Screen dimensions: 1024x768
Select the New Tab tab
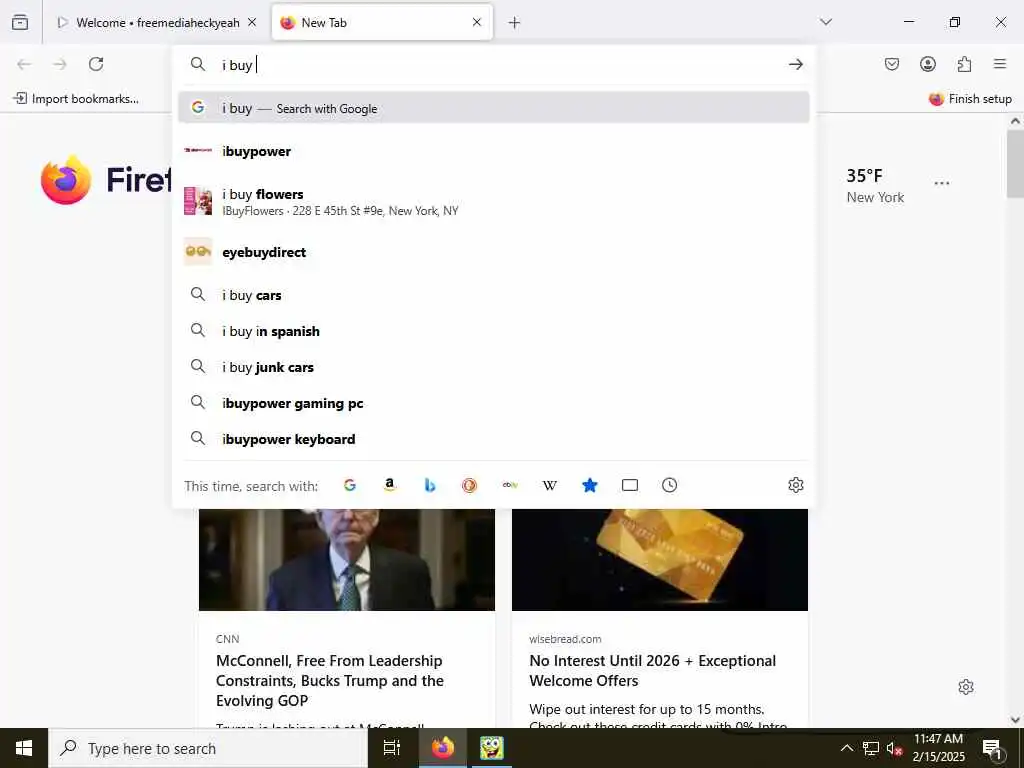382,22
